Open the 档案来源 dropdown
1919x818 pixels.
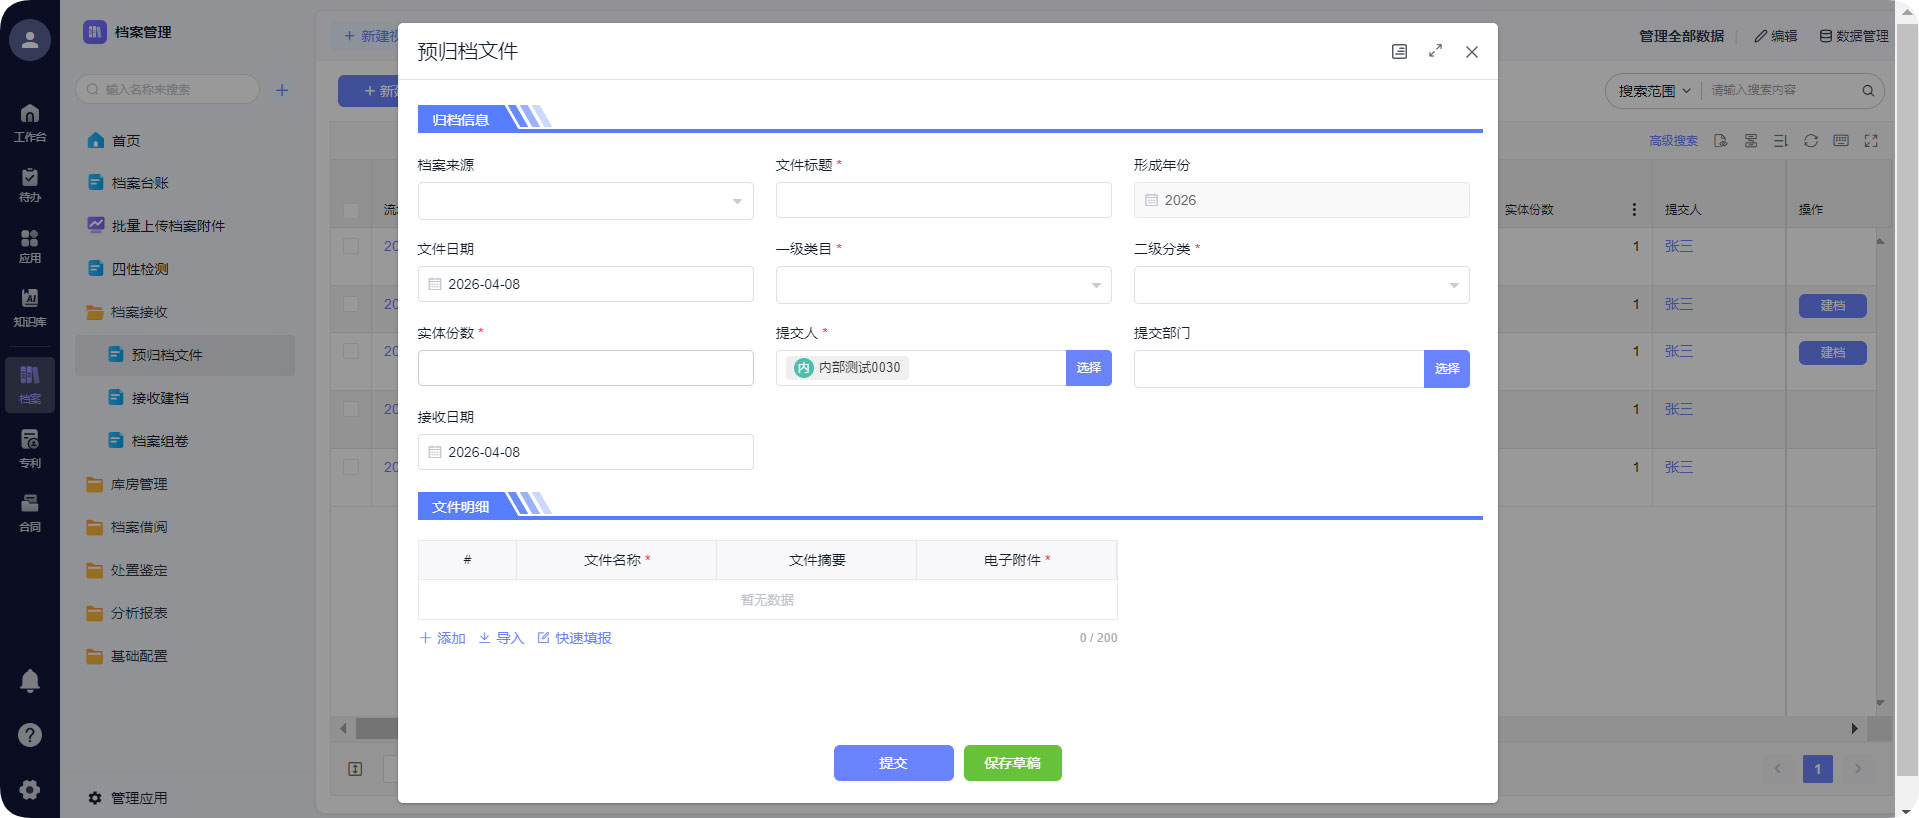click(585, 201)
